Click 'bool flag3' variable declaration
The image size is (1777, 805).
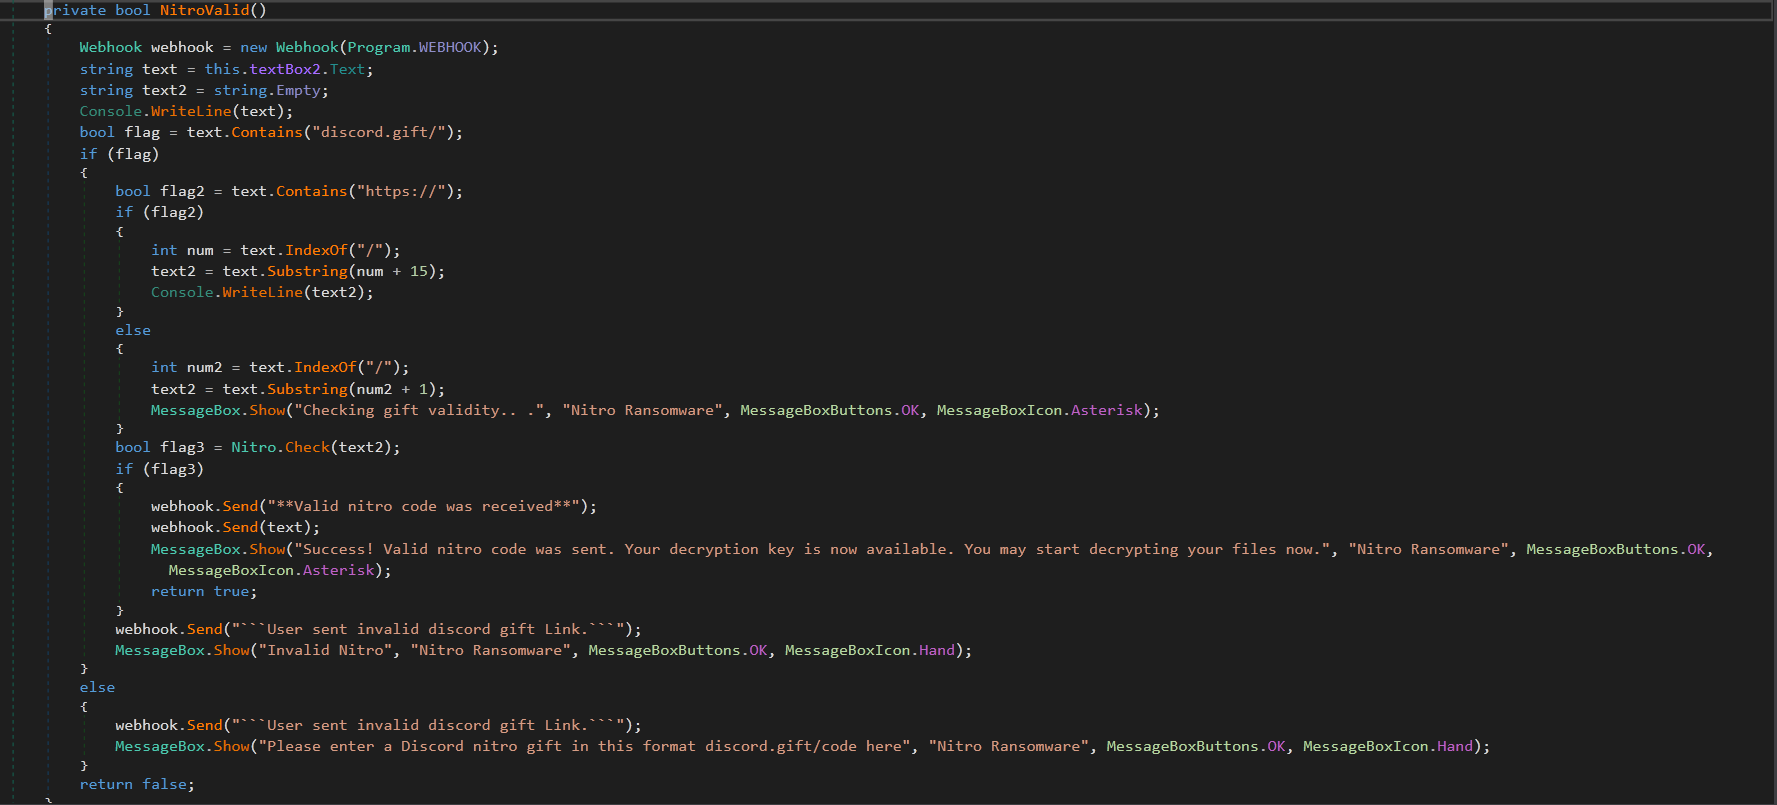160,447
